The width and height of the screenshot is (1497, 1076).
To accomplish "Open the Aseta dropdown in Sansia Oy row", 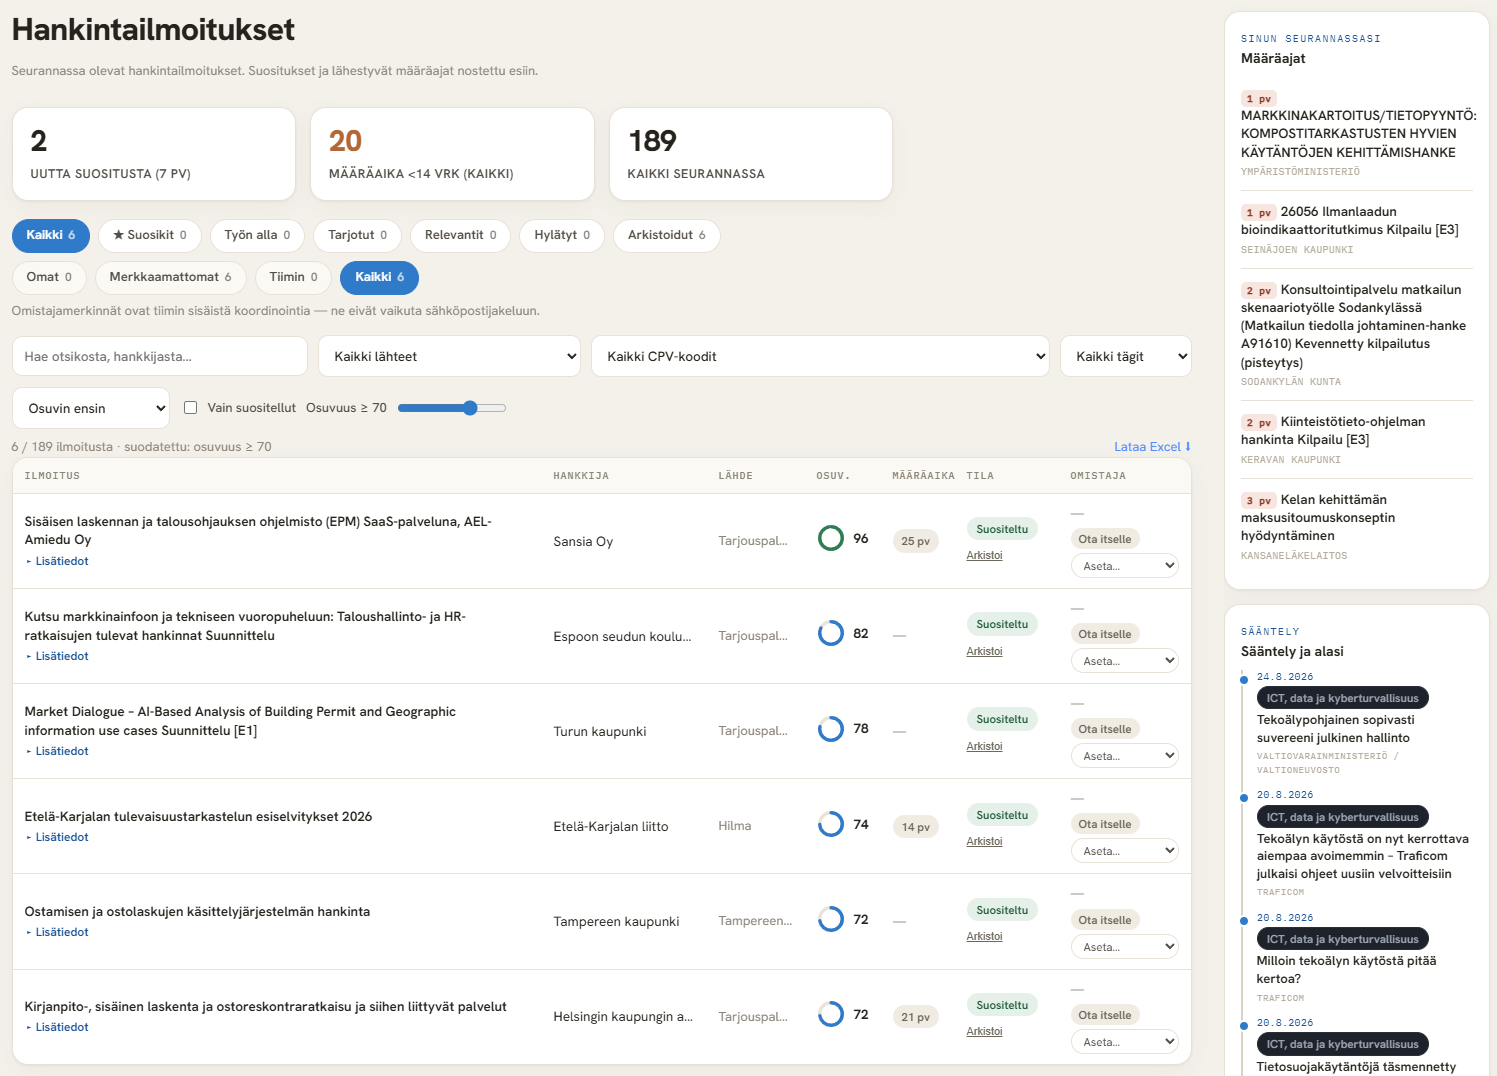I will click(x=1124, y=566).
